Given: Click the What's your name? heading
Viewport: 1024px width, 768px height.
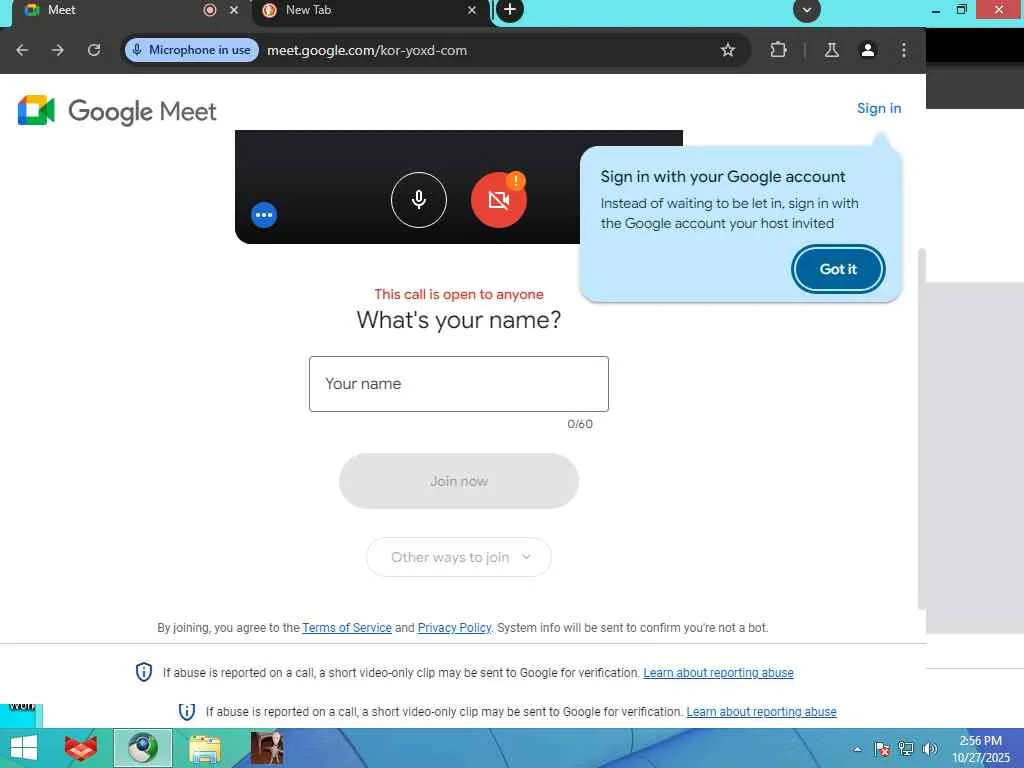Looking at the screenshot, I should [458, 320].
